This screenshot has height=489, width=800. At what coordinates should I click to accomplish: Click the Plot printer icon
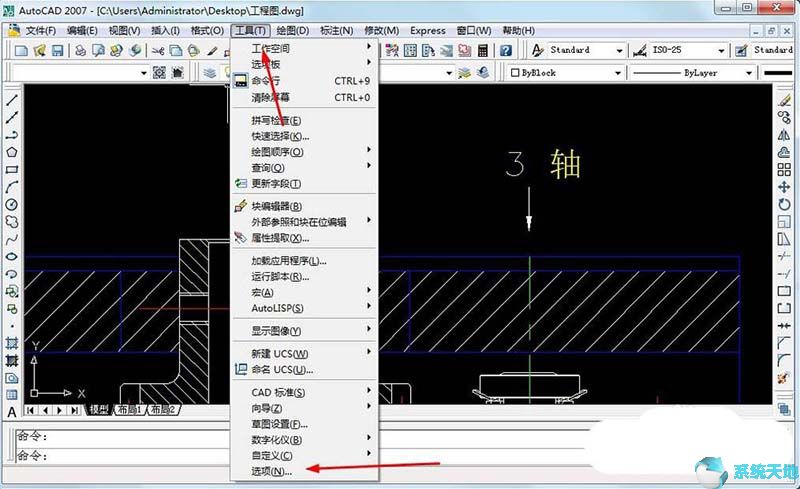pos(80,51)
